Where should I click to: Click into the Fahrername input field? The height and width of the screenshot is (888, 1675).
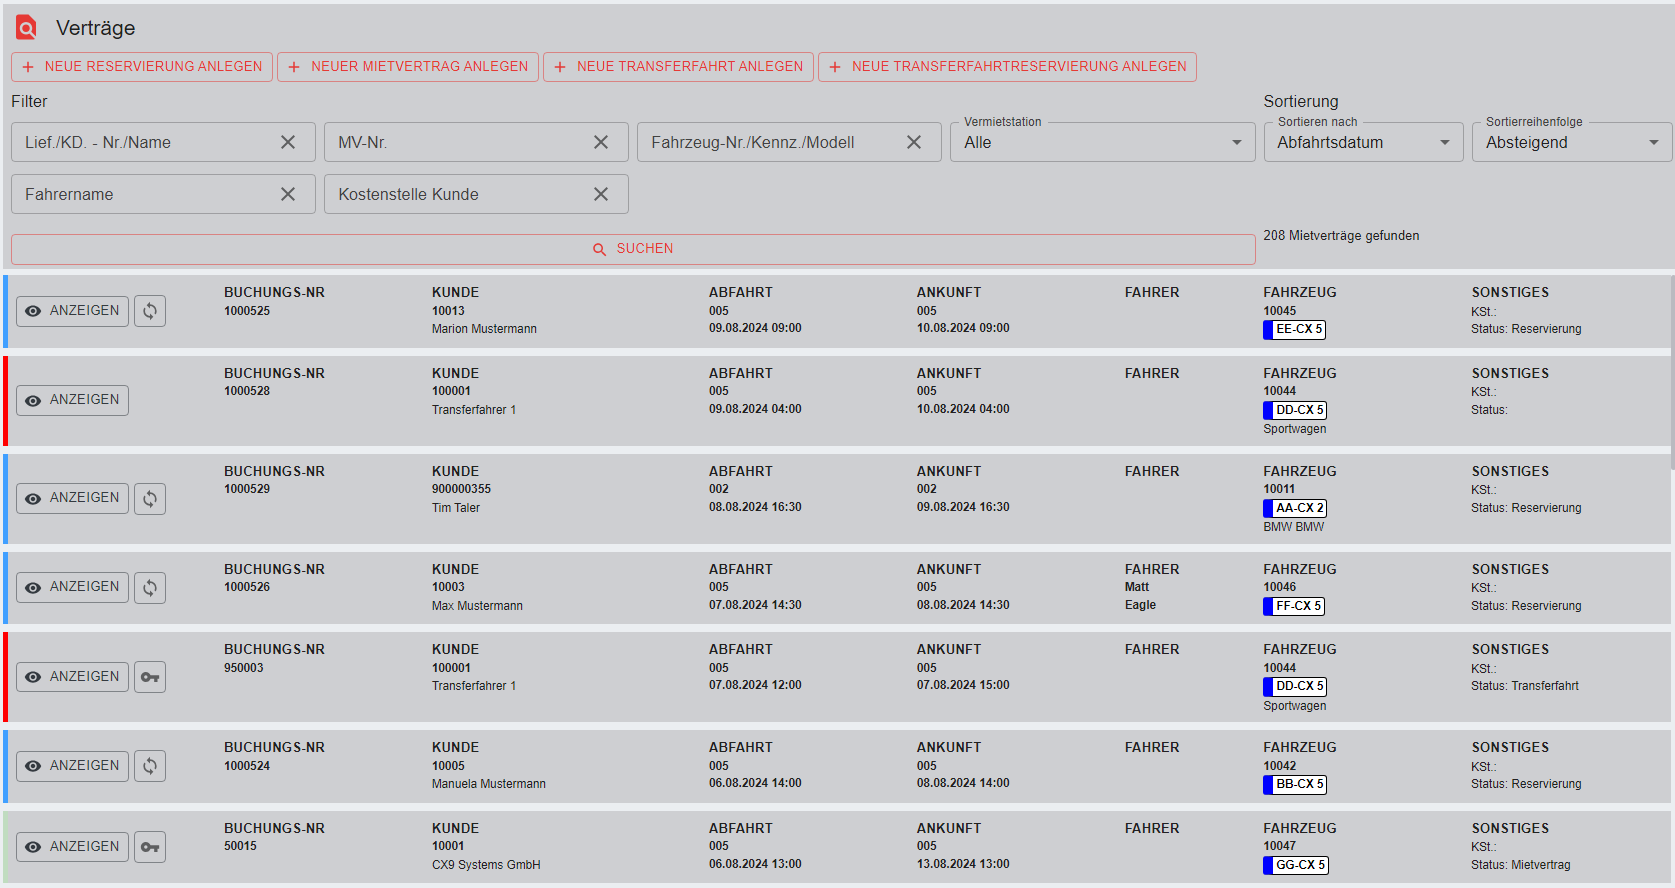145,194
